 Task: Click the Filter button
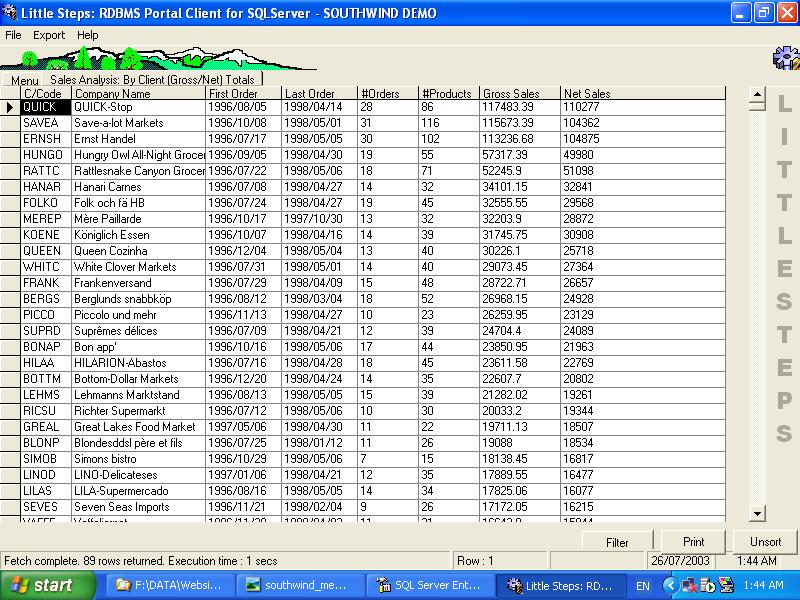point(617,542)
